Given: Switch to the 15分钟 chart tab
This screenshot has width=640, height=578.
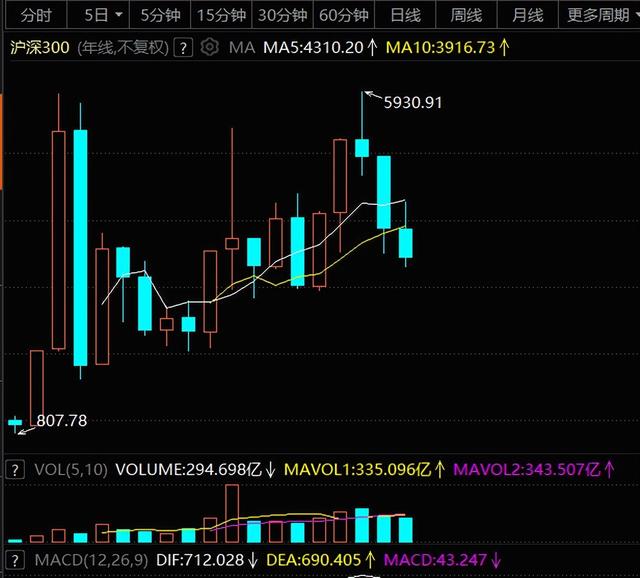Looking at the screenshot, I should 221,15.
